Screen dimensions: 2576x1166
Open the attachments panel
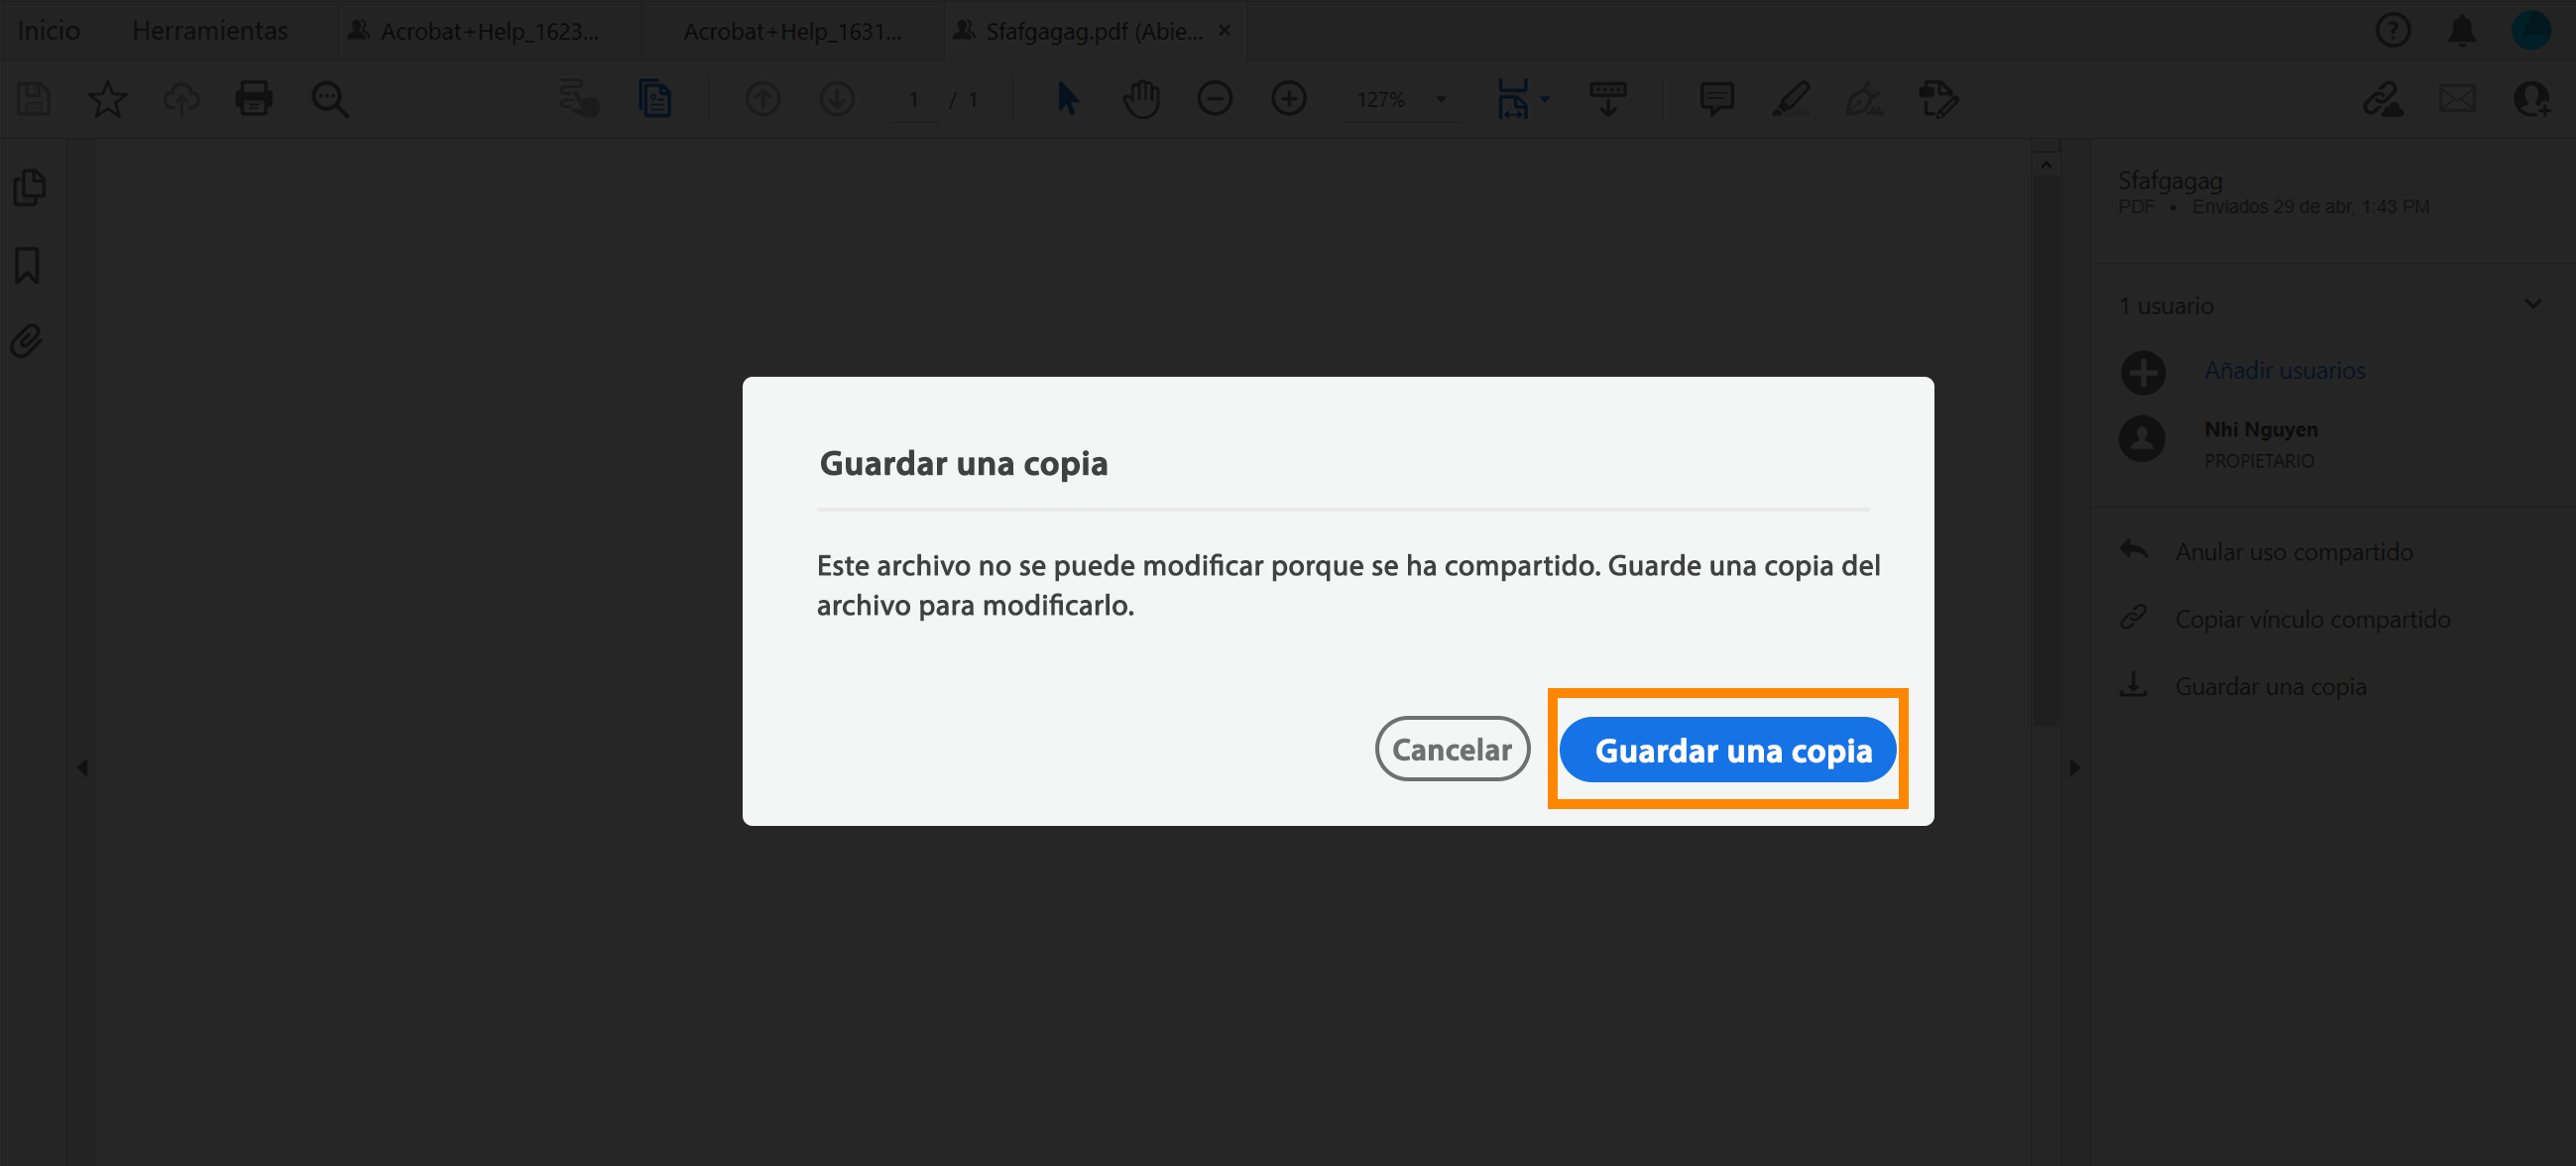click(x=27, y=341)
